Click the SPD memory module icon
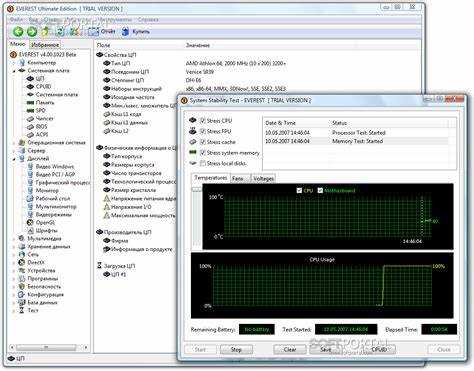The image size is (474, 371). coord(30,110)
